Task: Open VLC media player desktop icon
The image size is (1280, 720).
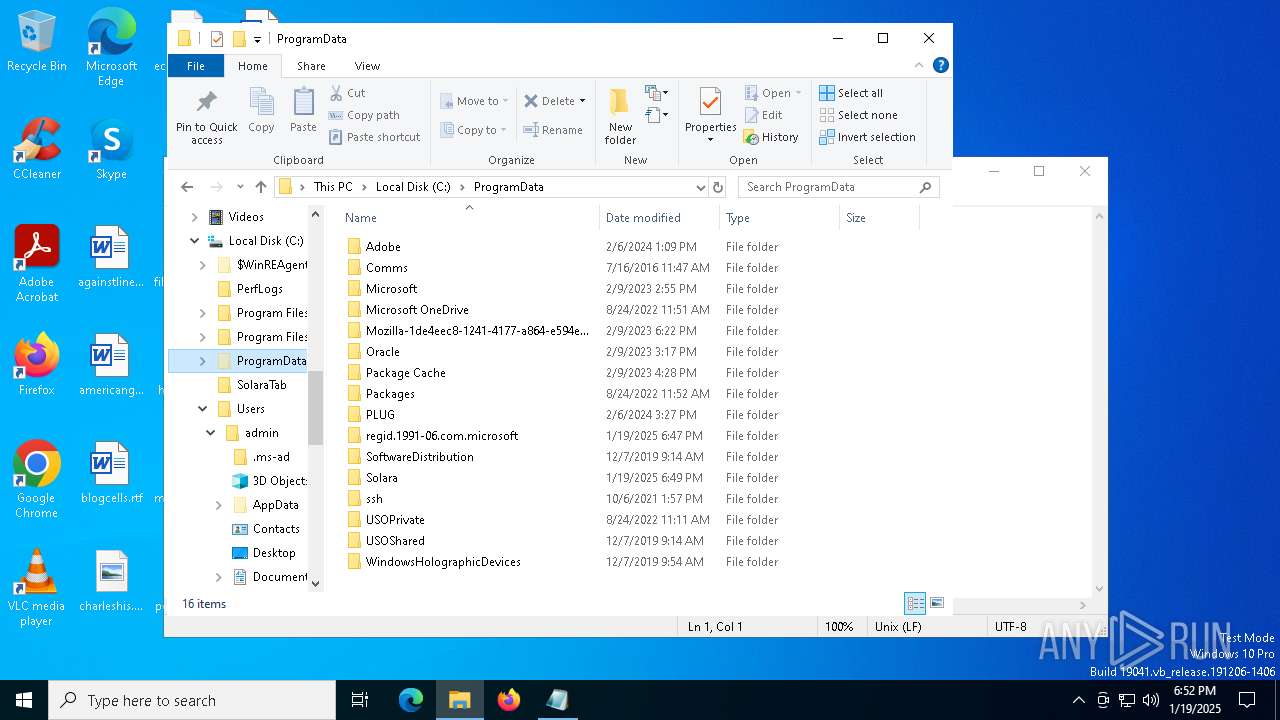Action: (x=36, y=588)
